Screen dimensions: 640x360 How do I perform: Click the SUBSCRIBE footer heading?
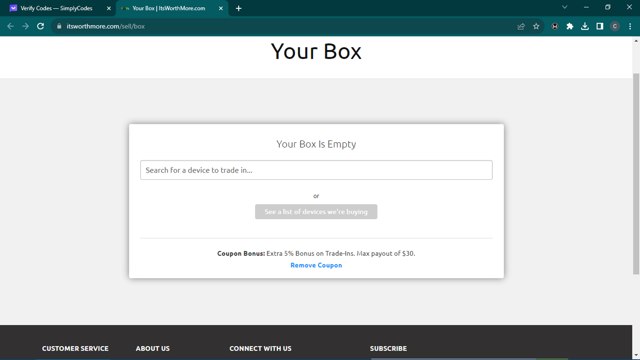pyautogui.click(x=388, y=349)
